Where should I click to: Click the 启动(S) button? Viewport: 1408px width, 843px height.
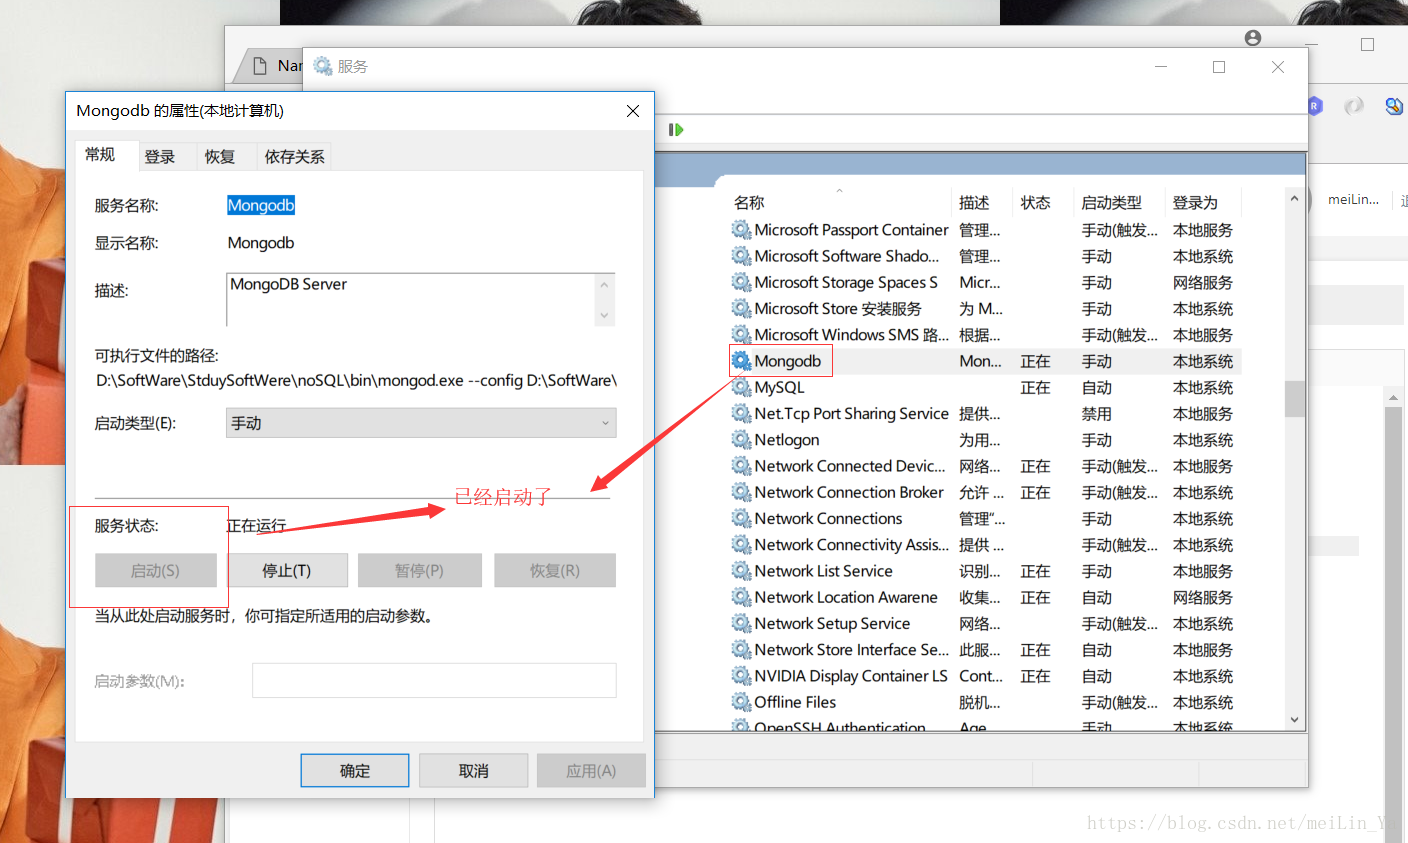coord(156,570)
